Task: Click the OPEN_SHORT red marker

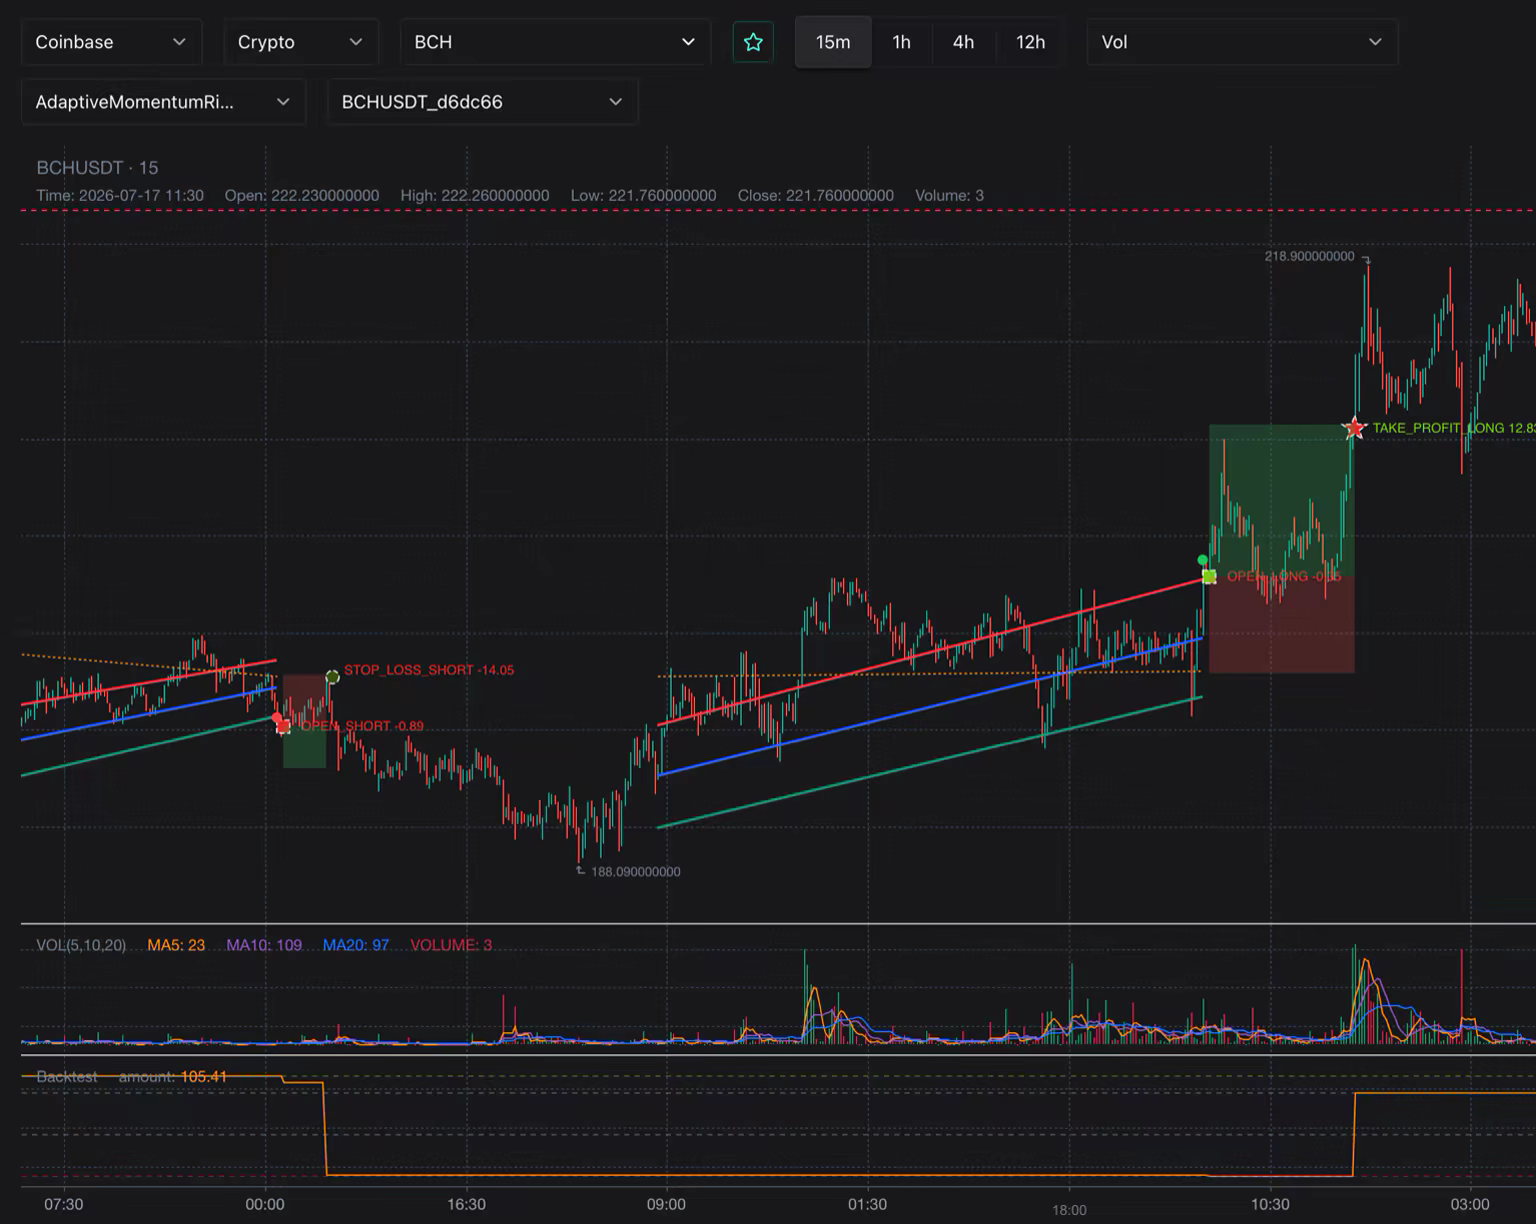Action: (283, 726)
